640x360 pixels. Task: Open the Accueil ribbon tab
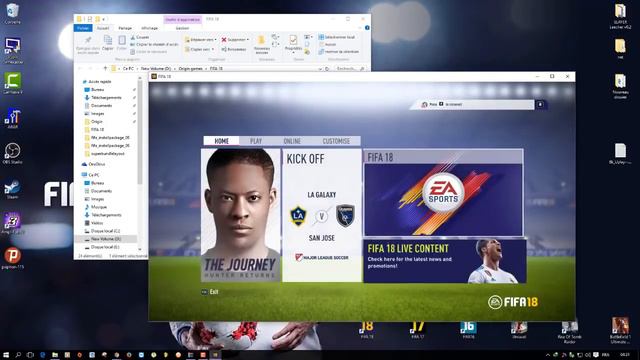pos(103,28)
